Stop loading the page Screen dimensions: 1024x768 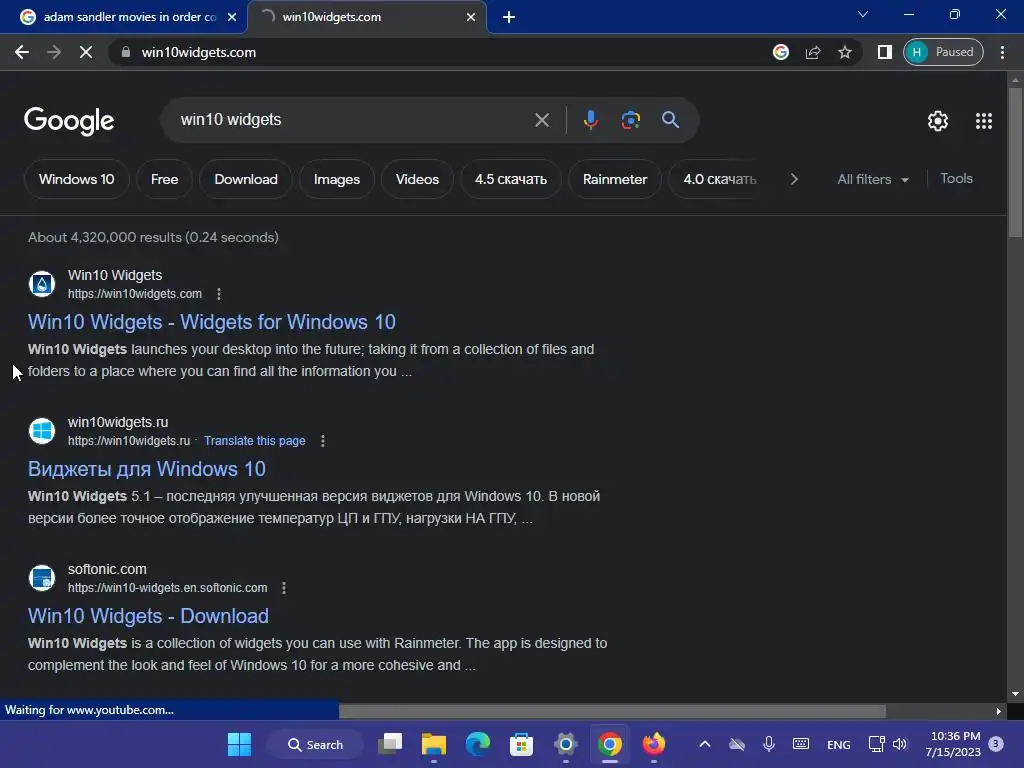click(86, 52)
